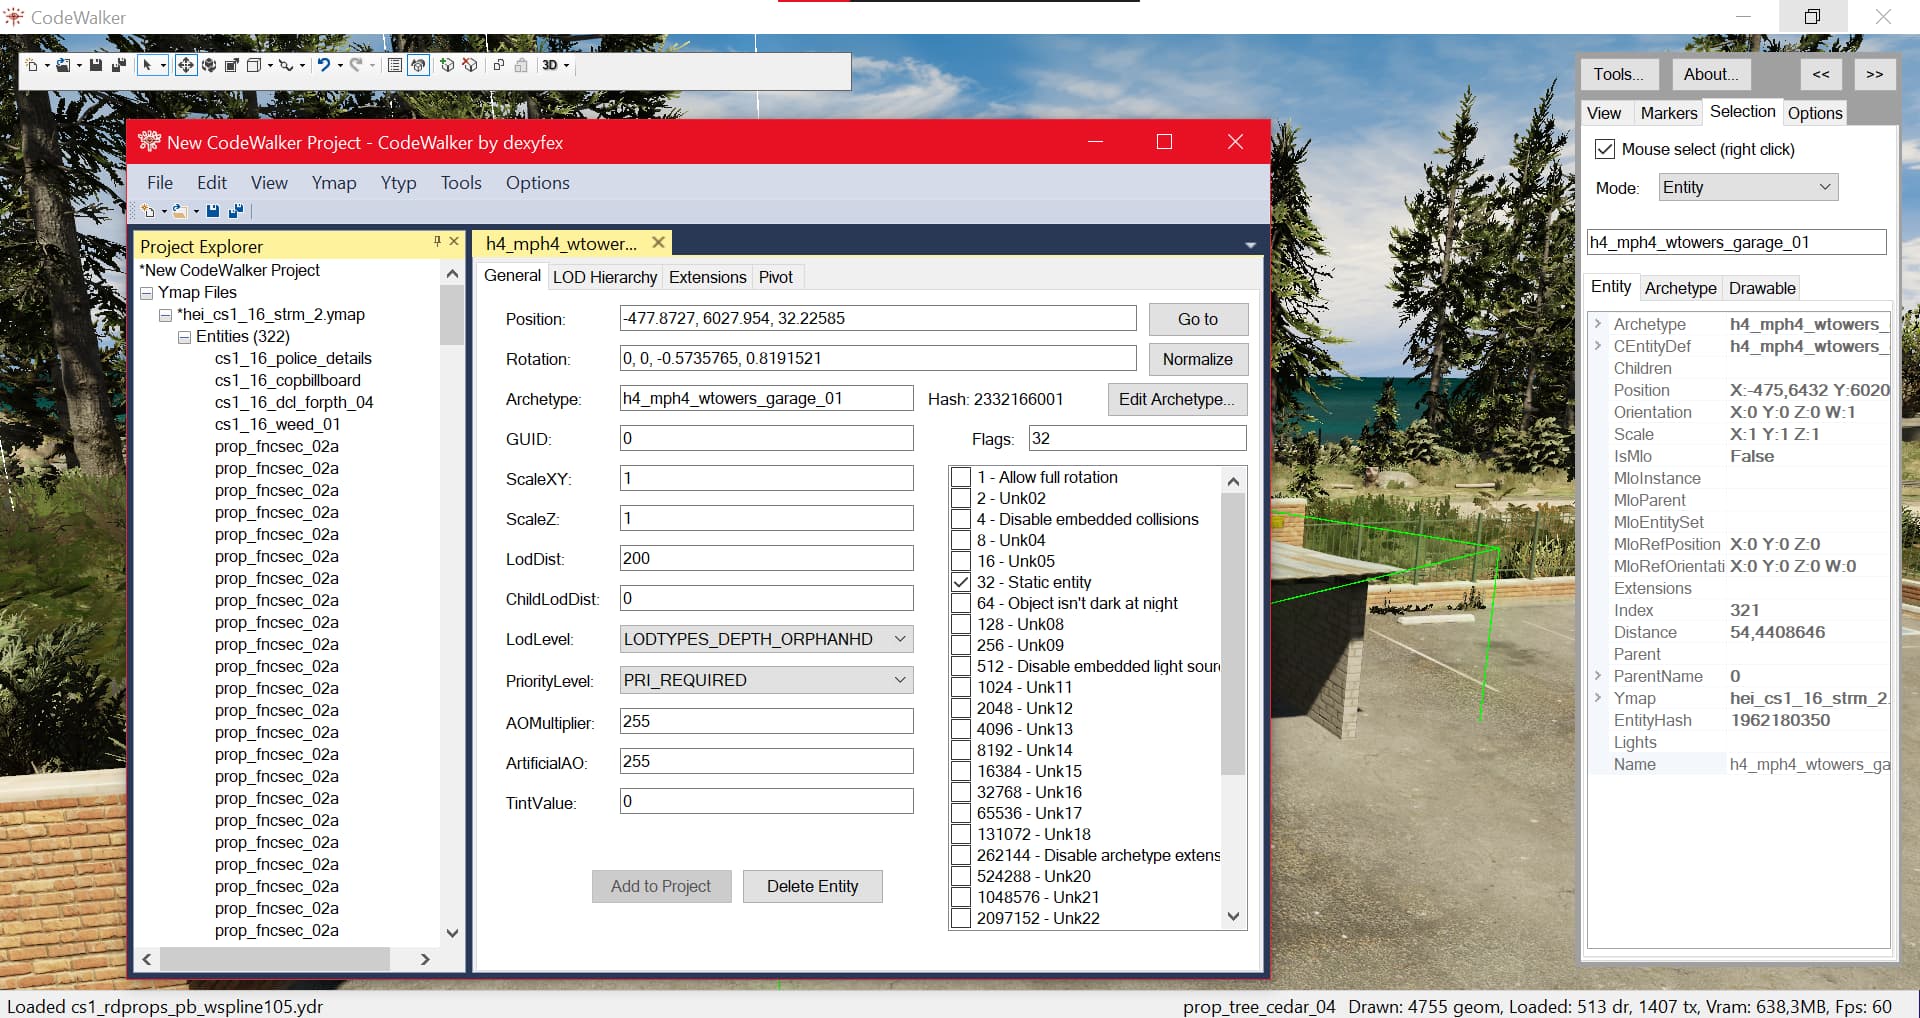Screen dimensions: 1920x1018
Task: Click the Position input field
Action: point(877,318)
